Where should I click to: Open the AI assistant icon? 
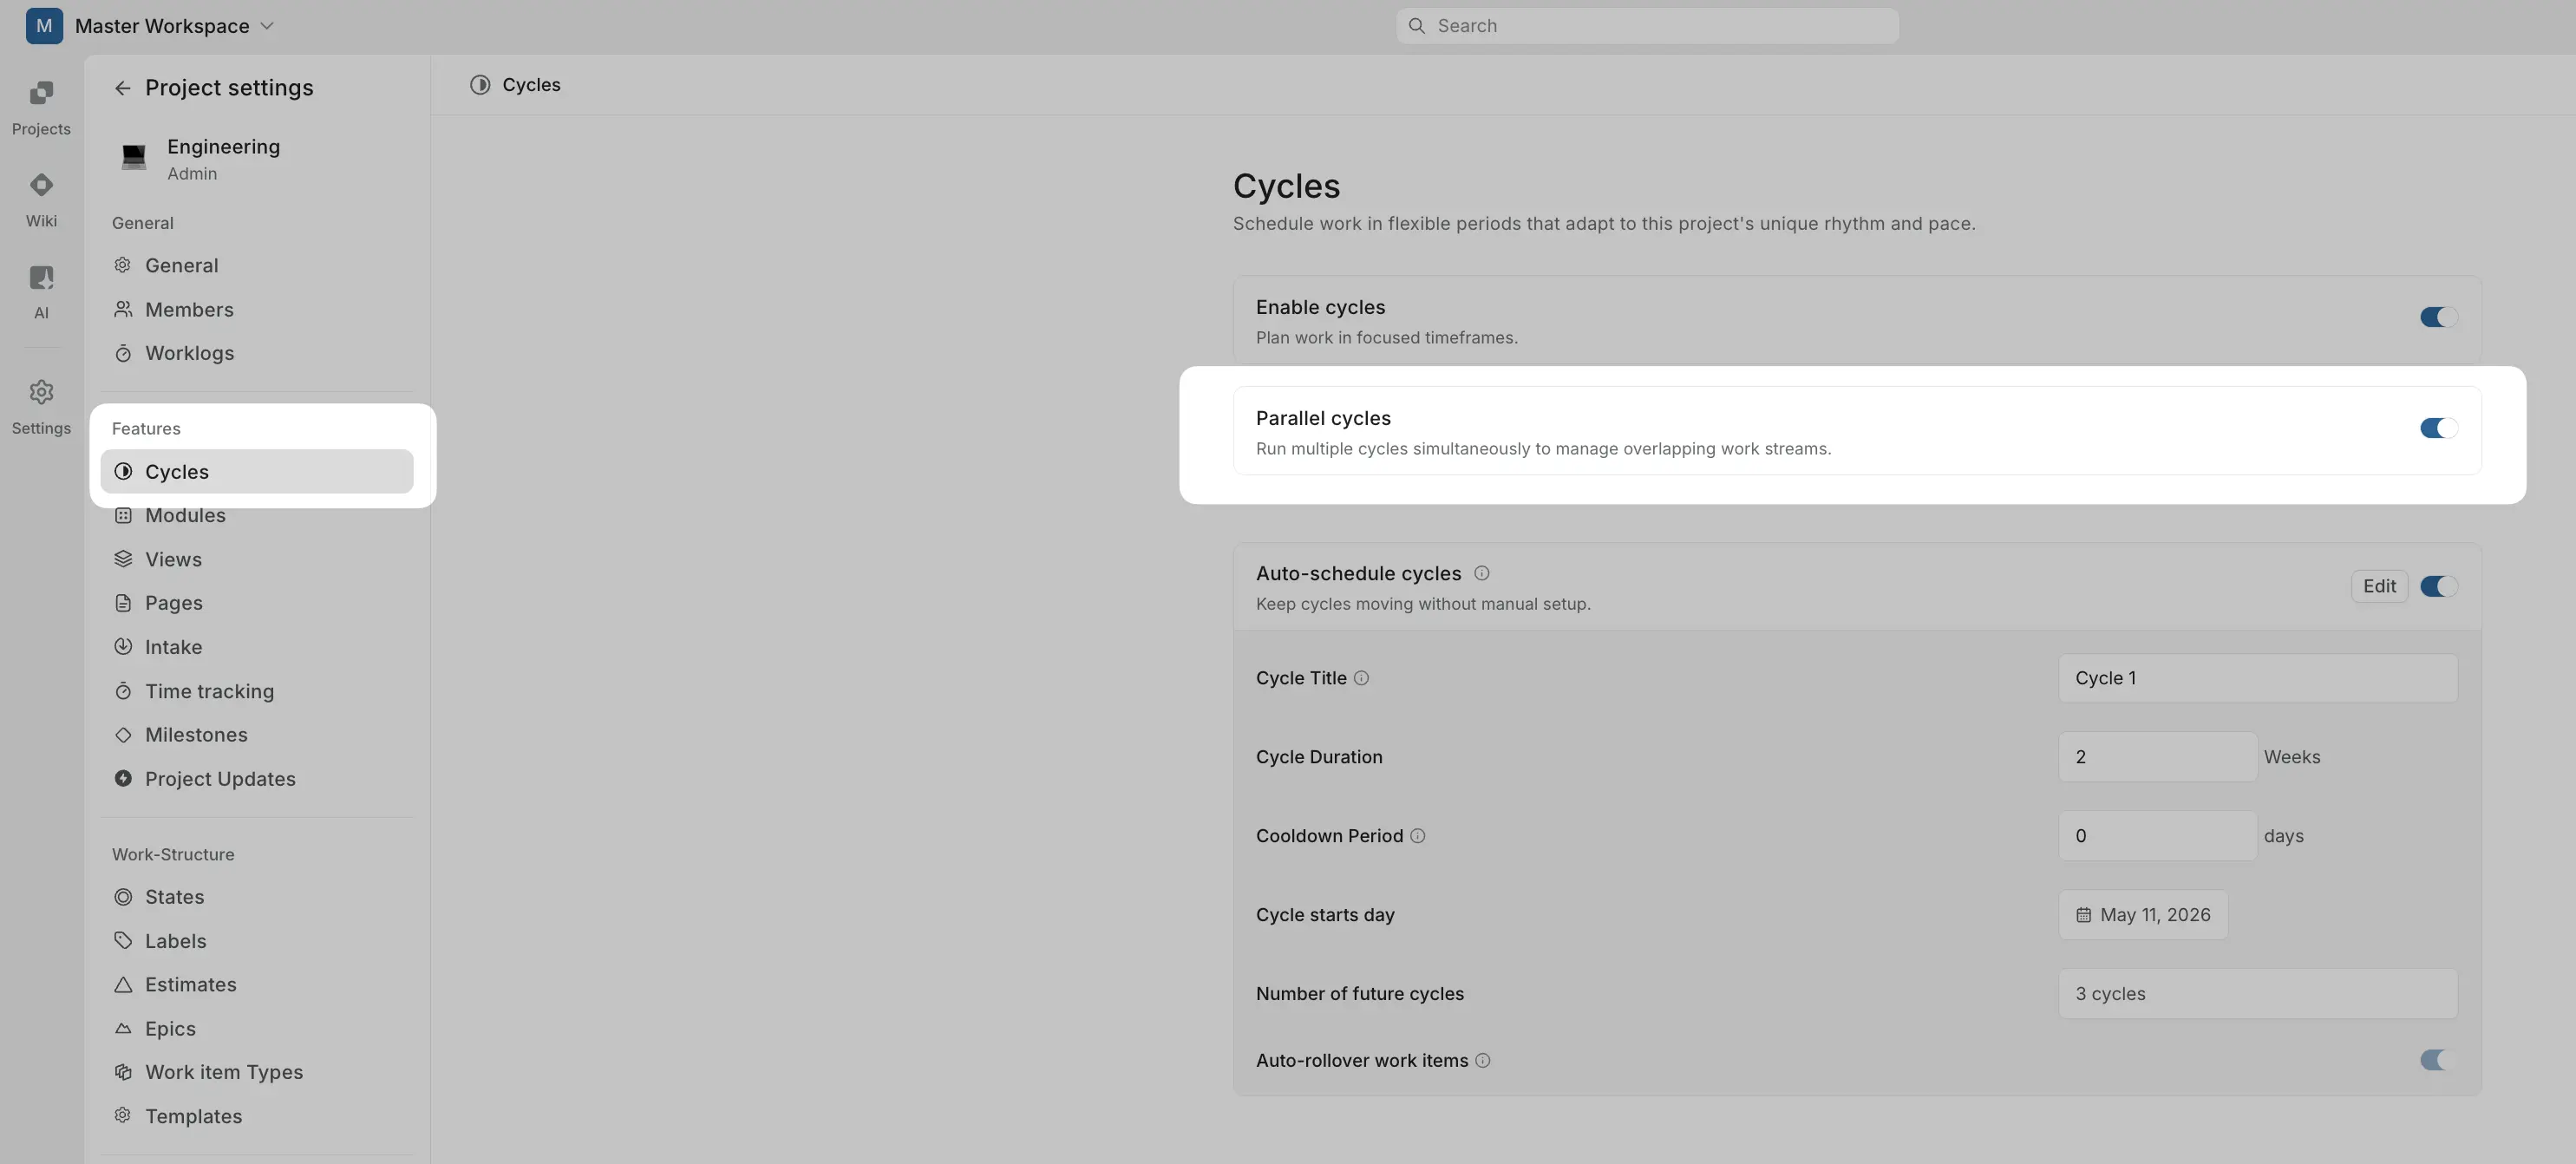pos(41,290)
